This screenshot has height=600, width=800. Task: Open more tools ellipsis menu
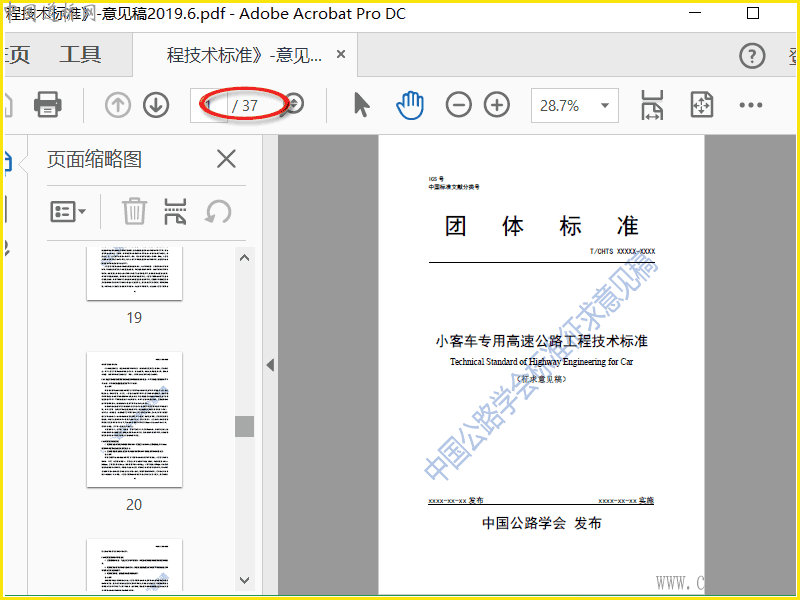[751, 105]
